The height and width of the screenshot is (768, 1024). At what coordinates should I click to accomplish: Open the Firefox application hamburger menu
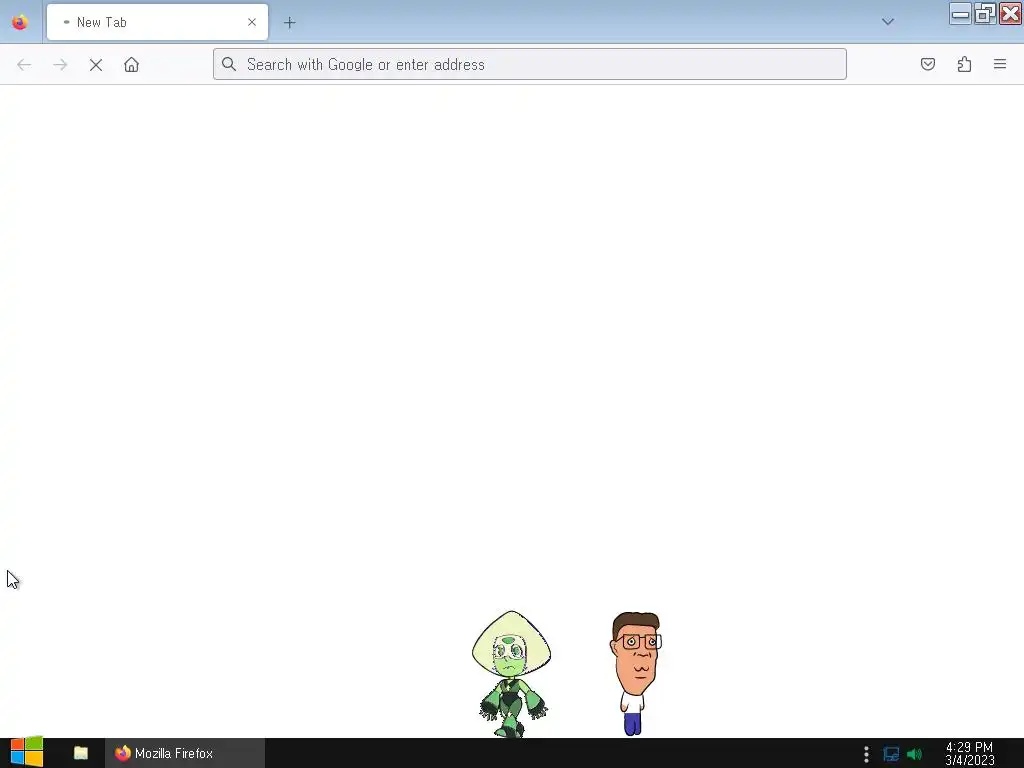[x=1000, y=64]
